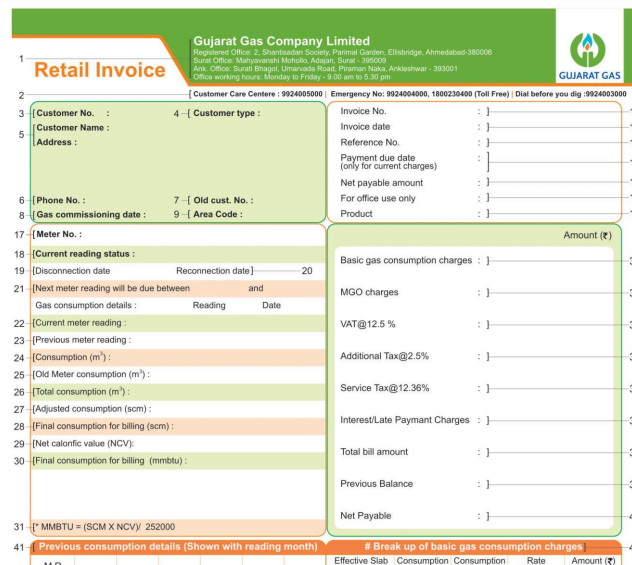Click the 'Current meter reading :' row

(178, 323)
